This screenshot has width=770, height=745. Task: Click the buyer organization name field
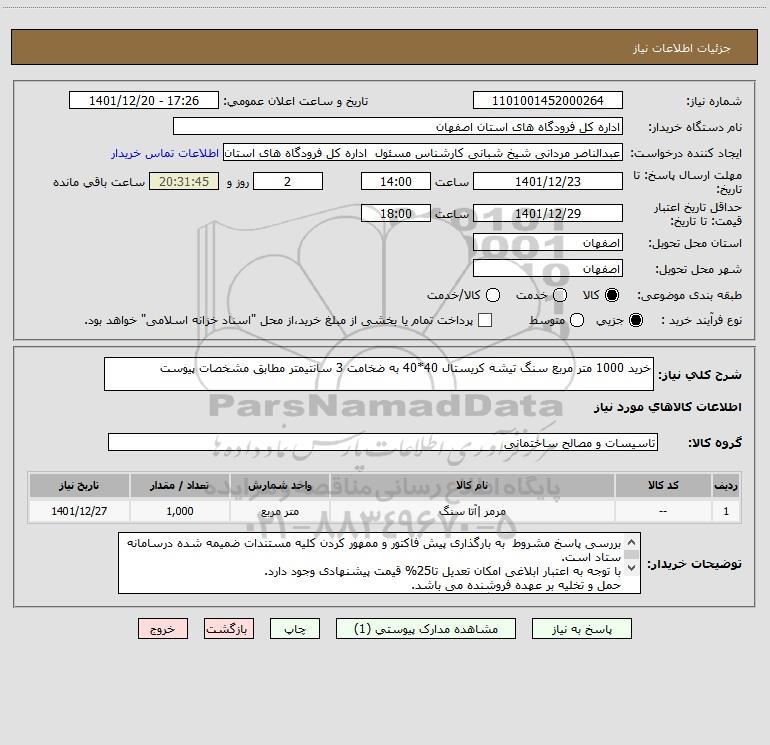pyautogui.click(x=398, y=127)
